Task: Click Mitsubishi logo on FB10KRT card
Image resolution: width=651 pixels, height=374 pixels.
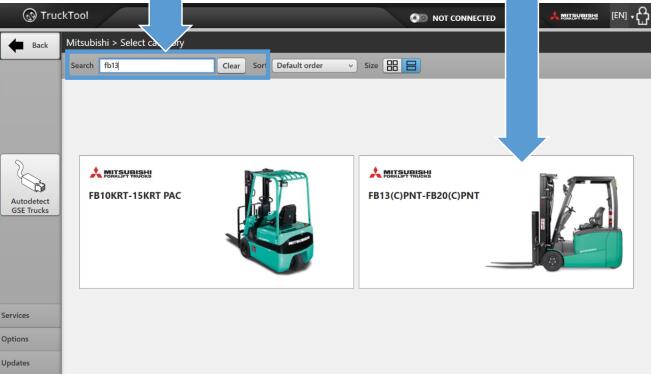Action: coord(121,173)
